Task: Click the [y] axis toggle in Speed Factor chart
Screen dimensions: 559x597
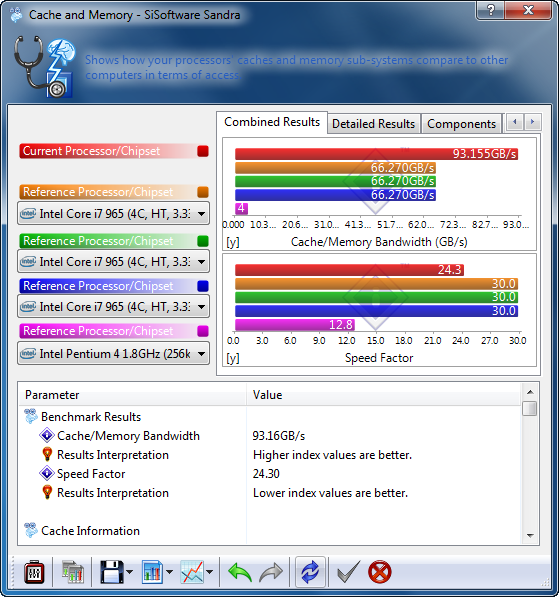Action: (233, 358)
